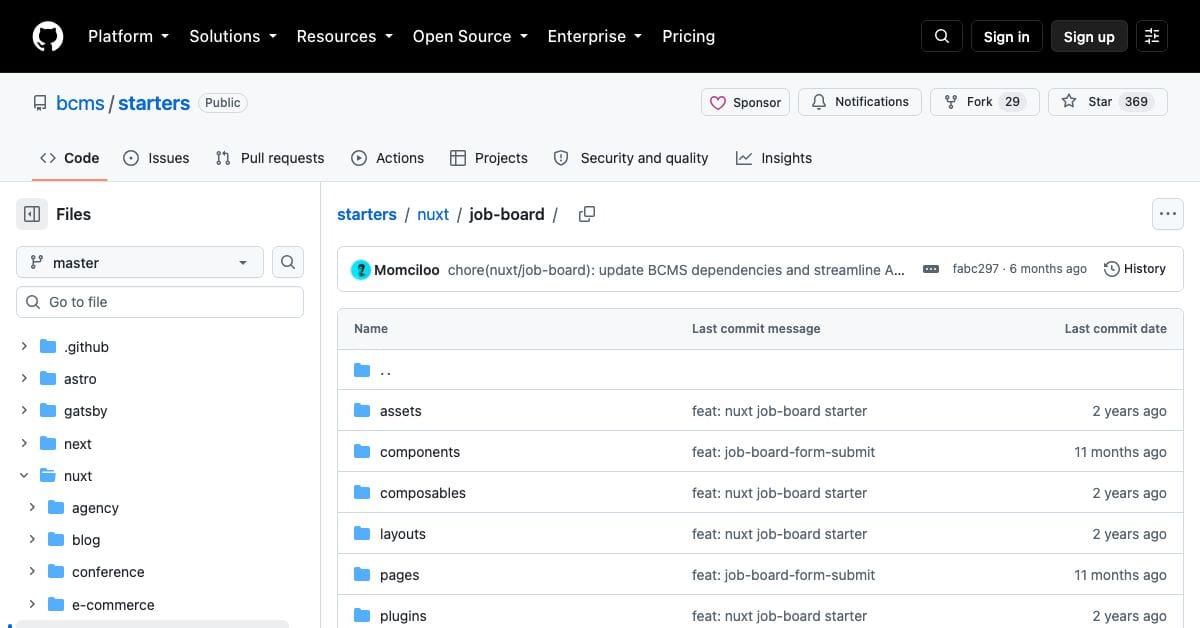1200x628 pixels.
Task: View commit History link
Action: click(x=1135, y=269)
